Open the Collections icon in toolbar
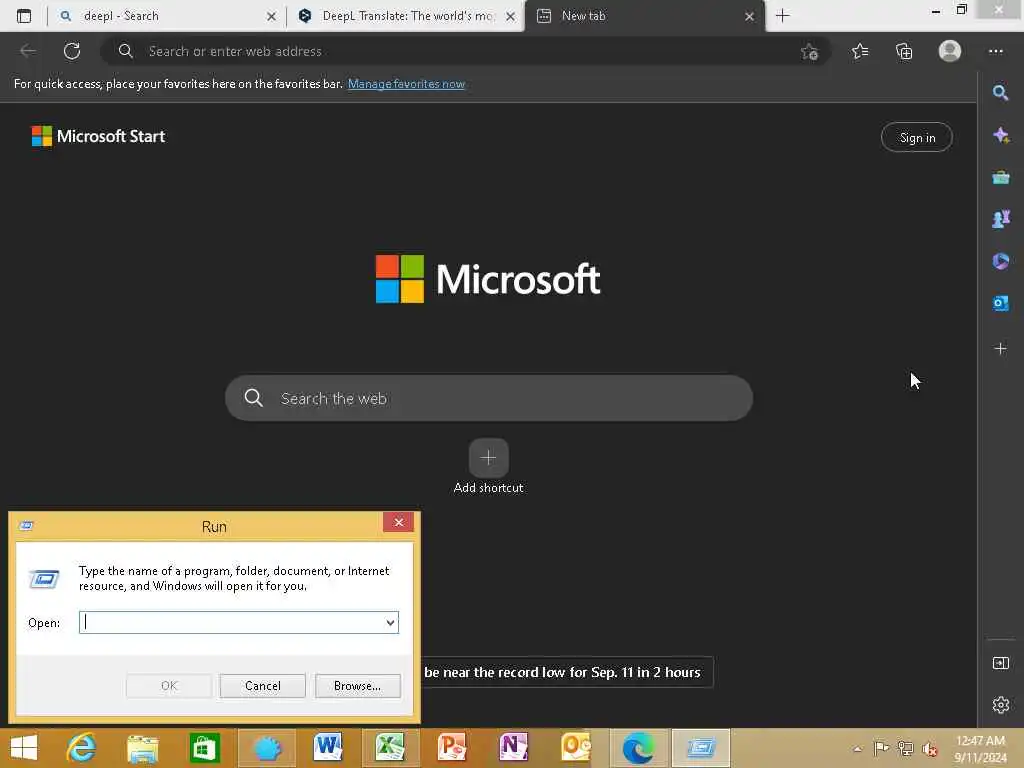The width and height of the screenshot is (1024, 768). (x=904, y=51)
